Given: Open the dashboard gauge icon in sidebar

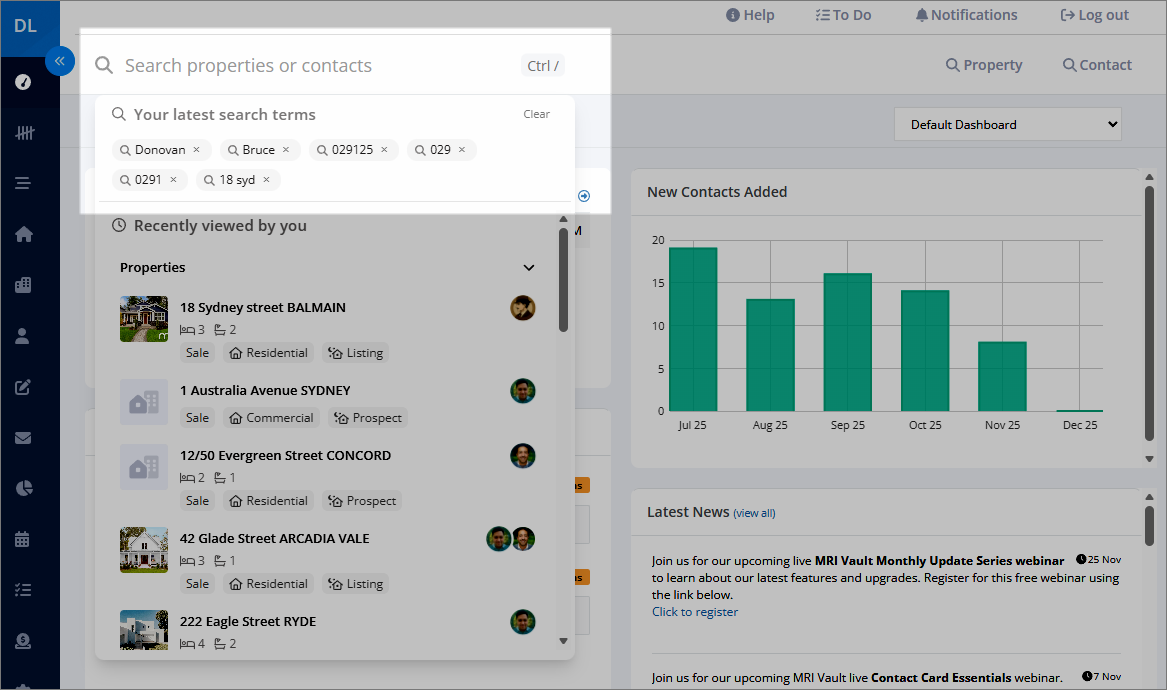Looking at the screenshot, I should pyautogui.click(x=23, y=82).
